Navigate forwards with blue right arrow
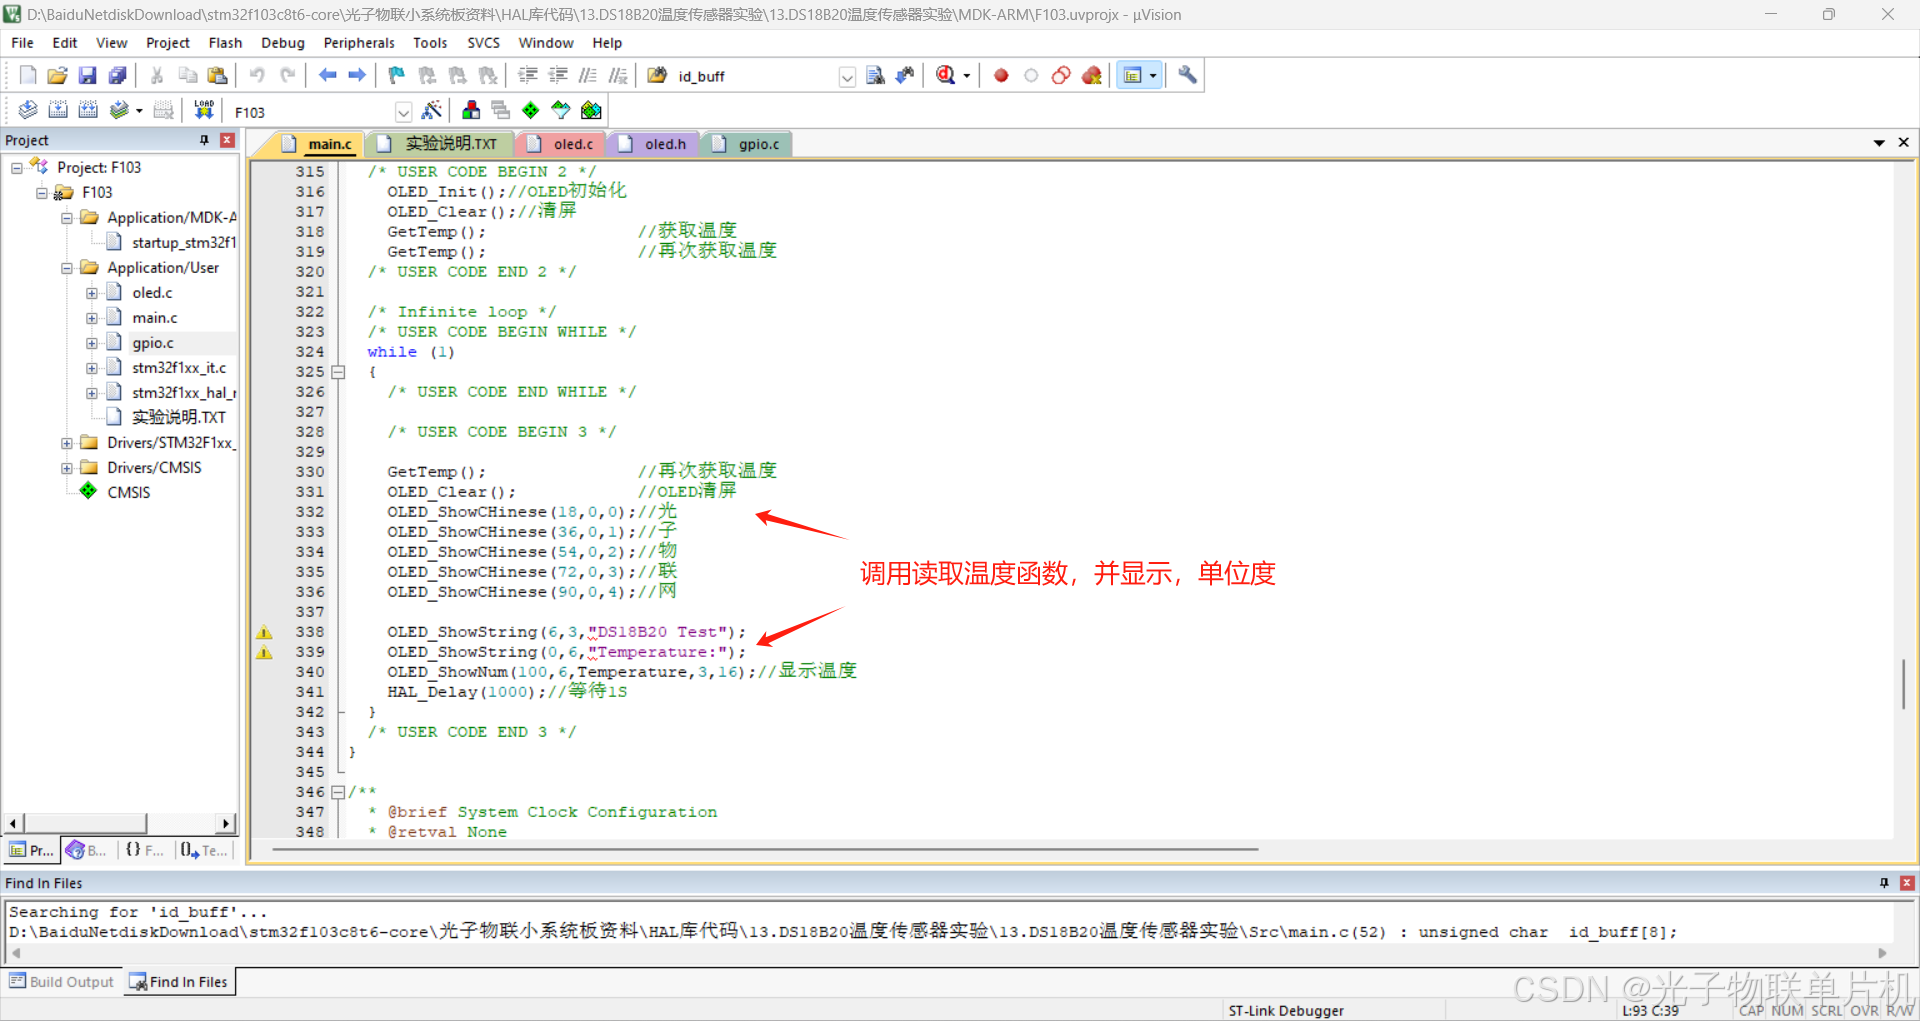The height and width of the screenshot is (1021, 1920). point(357,75)
